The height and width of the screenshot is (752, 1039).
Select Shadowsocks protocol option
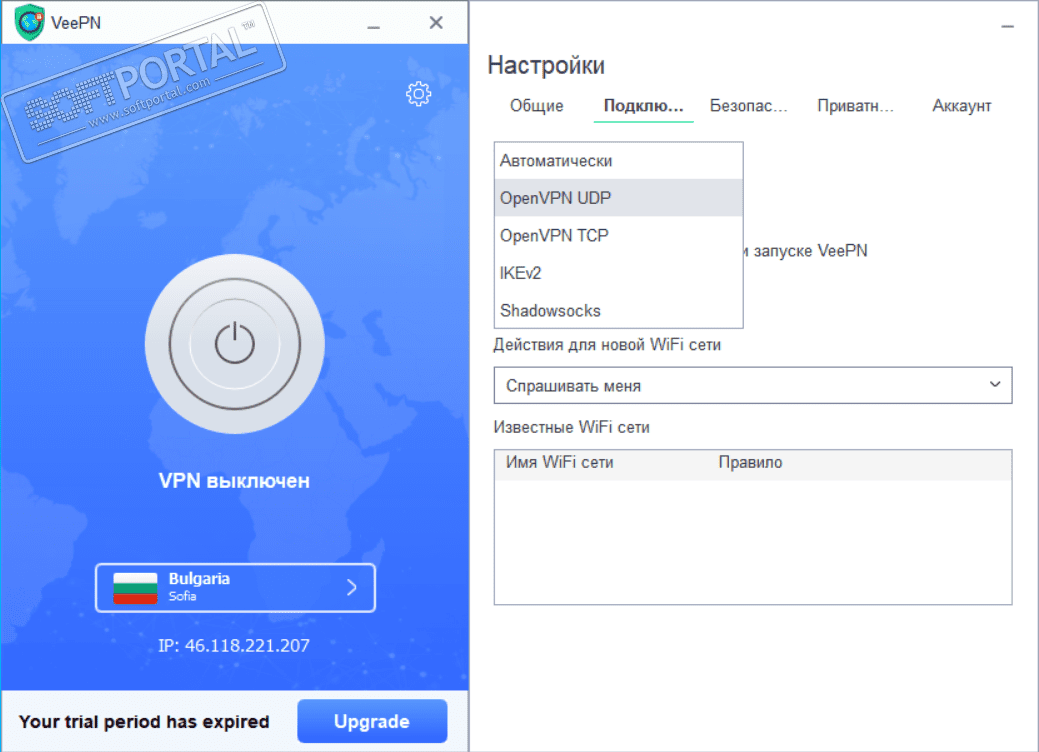click(618, 310)
